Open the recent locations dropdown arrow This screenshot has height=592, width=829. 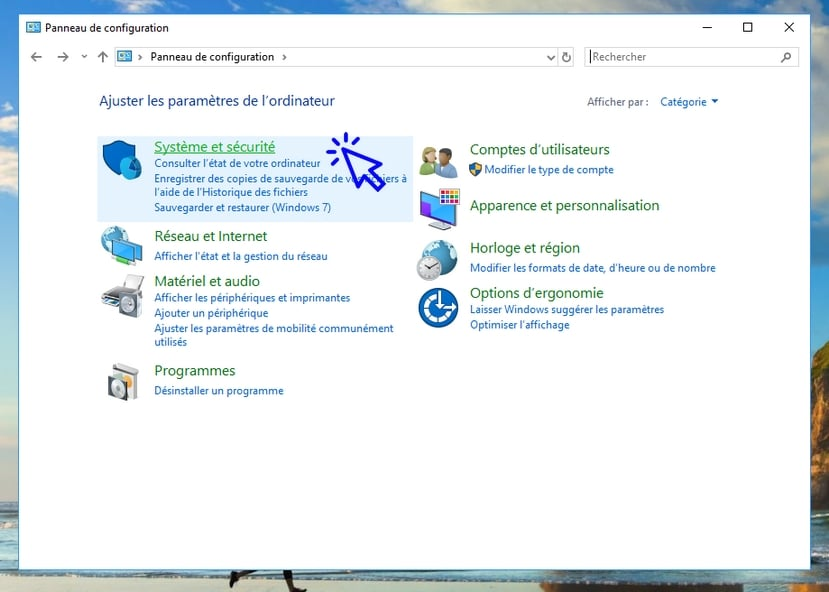click(x=84, y=57)
